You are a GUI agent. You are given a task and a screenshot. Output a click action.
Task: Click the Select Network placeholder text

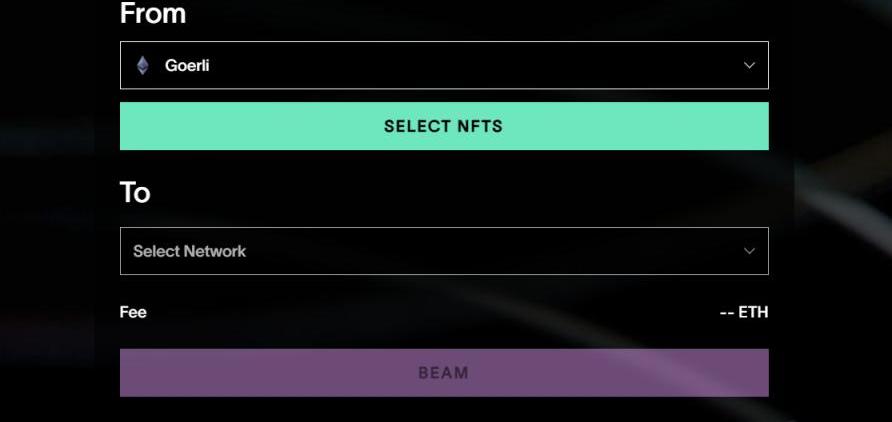point(189,251)
